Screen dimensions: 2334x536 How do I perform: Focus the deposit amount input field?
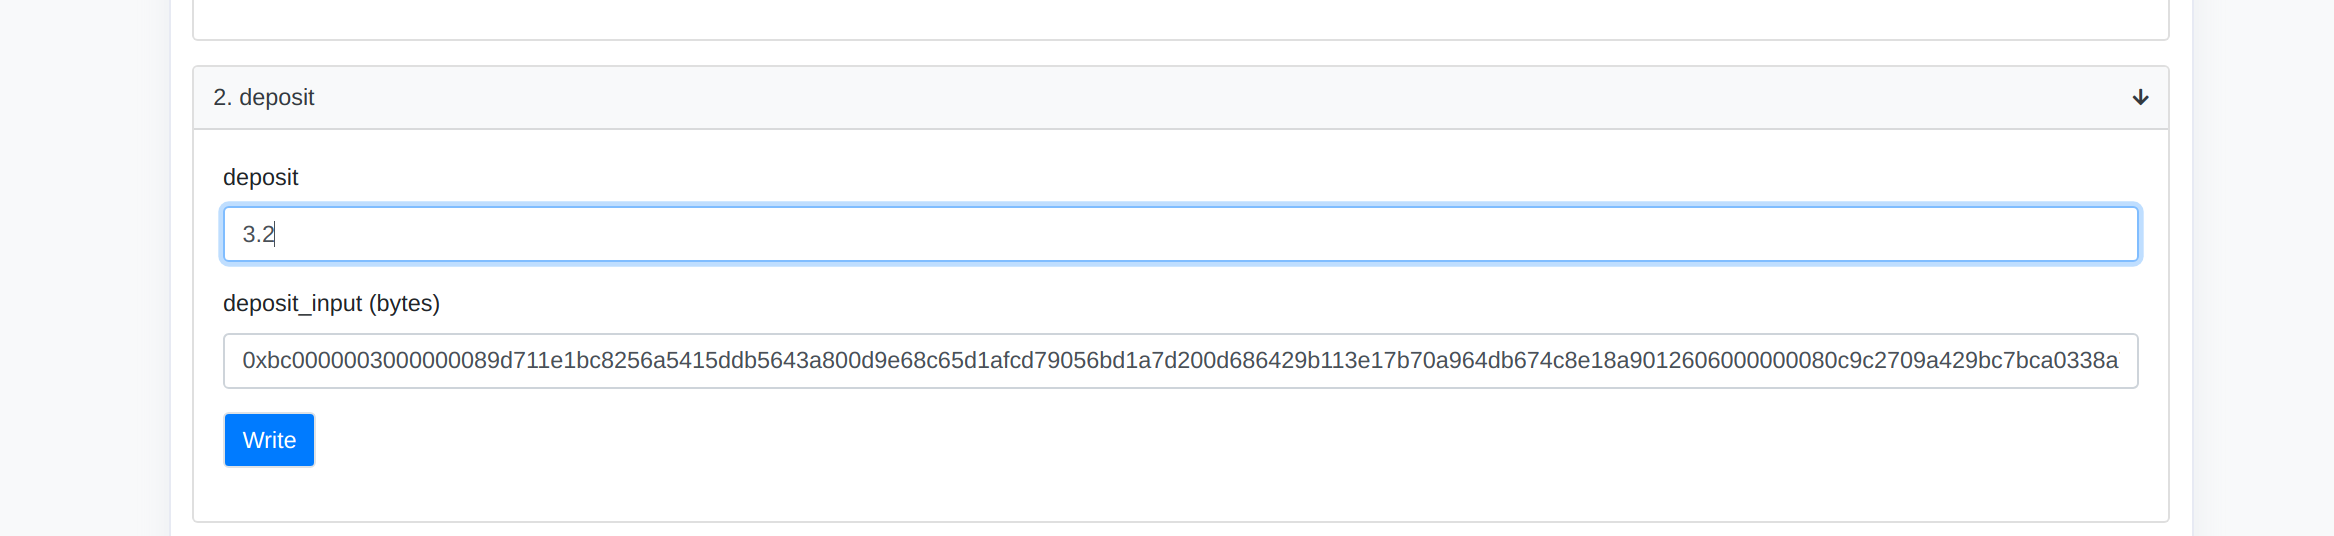coord(1180,234)
